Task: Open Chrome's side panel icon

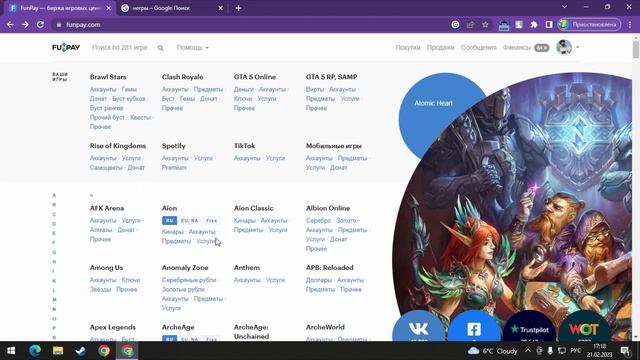Action: point(549,25)
